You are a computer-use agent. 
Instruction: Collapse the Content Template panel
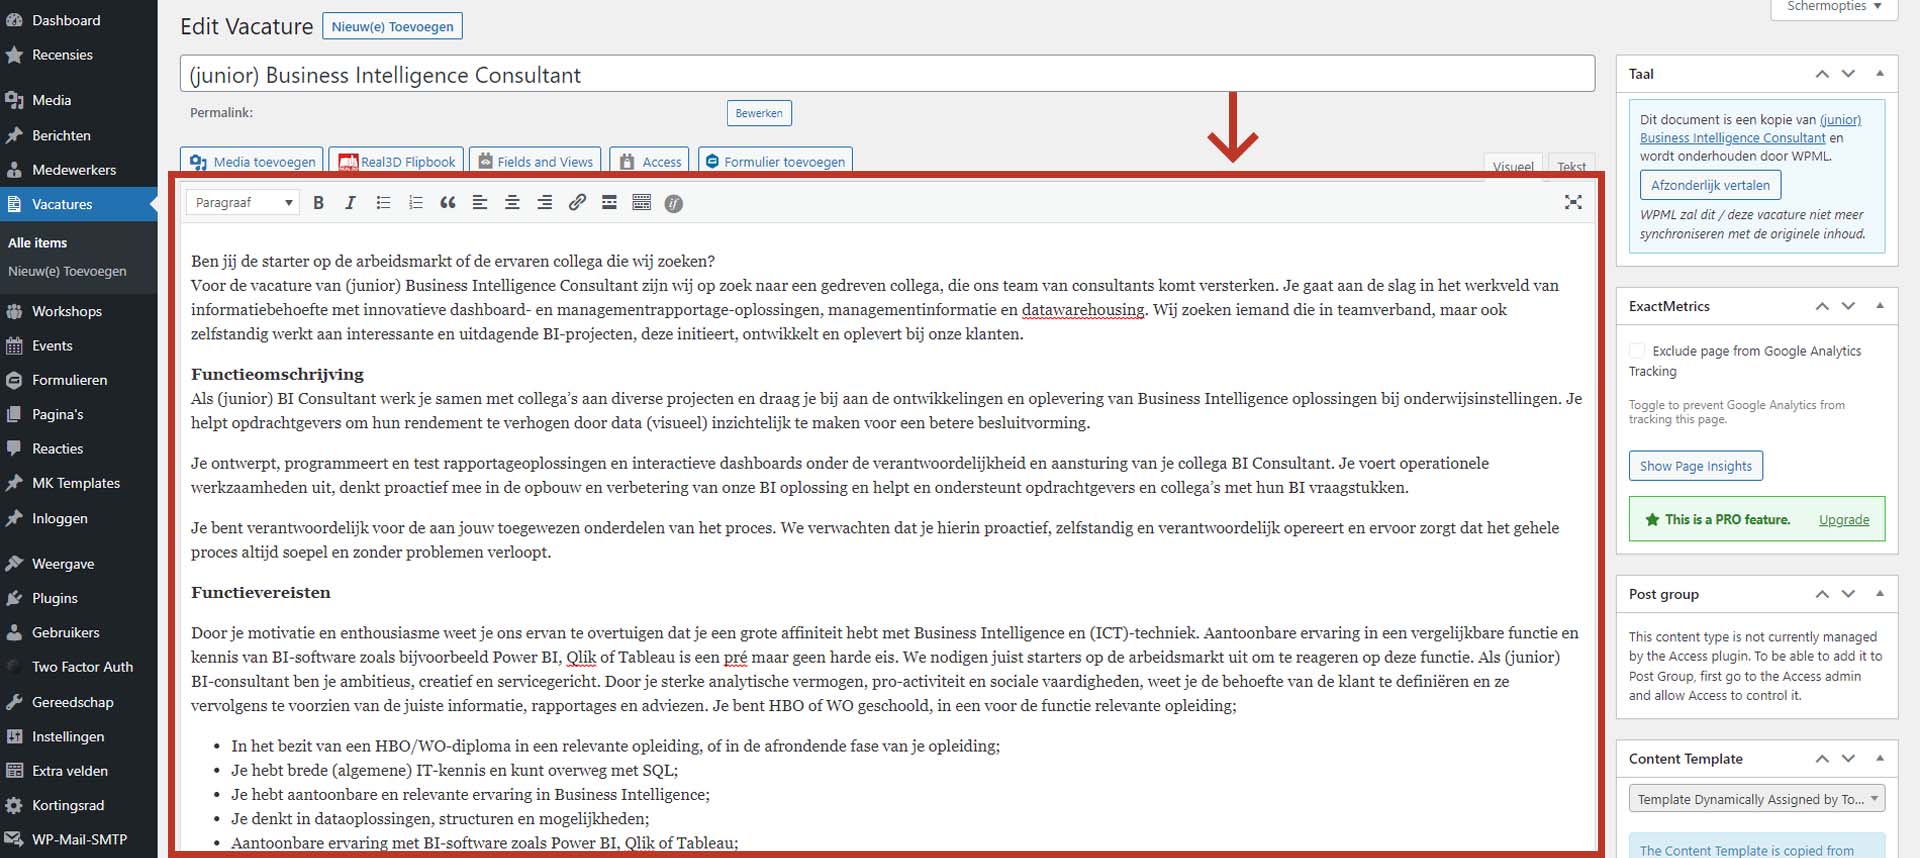[x=1880, y=758]
